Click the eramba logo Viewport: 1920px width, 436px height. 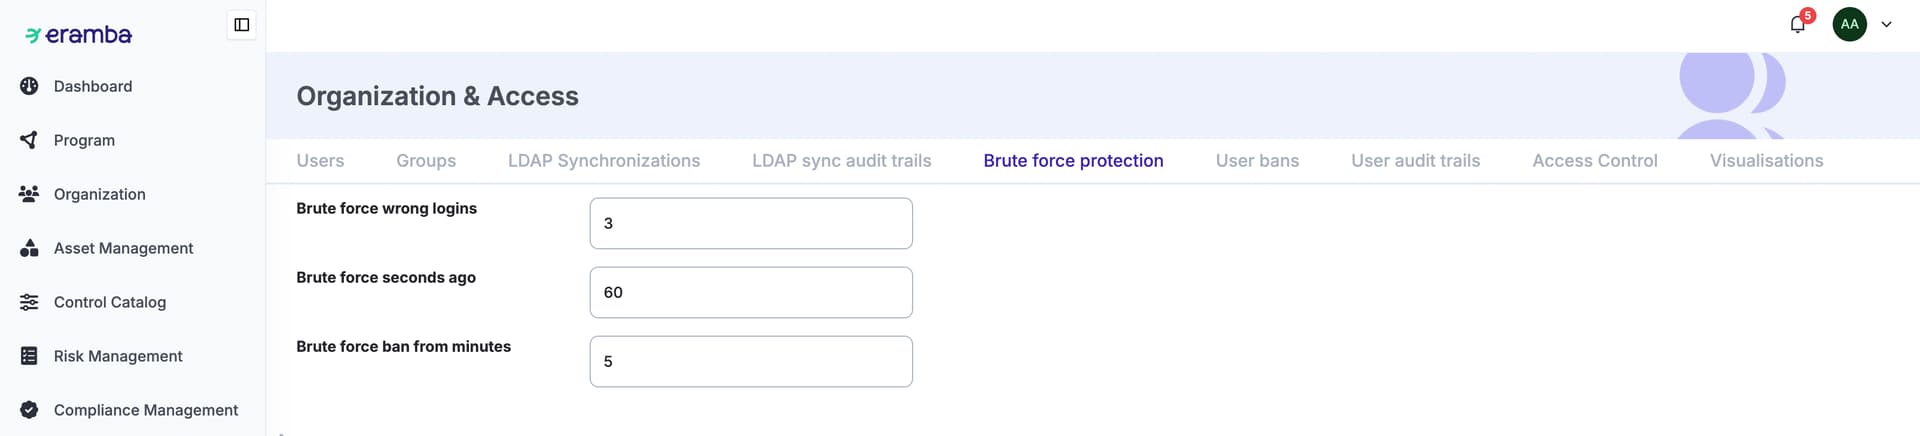pos(79,35)
